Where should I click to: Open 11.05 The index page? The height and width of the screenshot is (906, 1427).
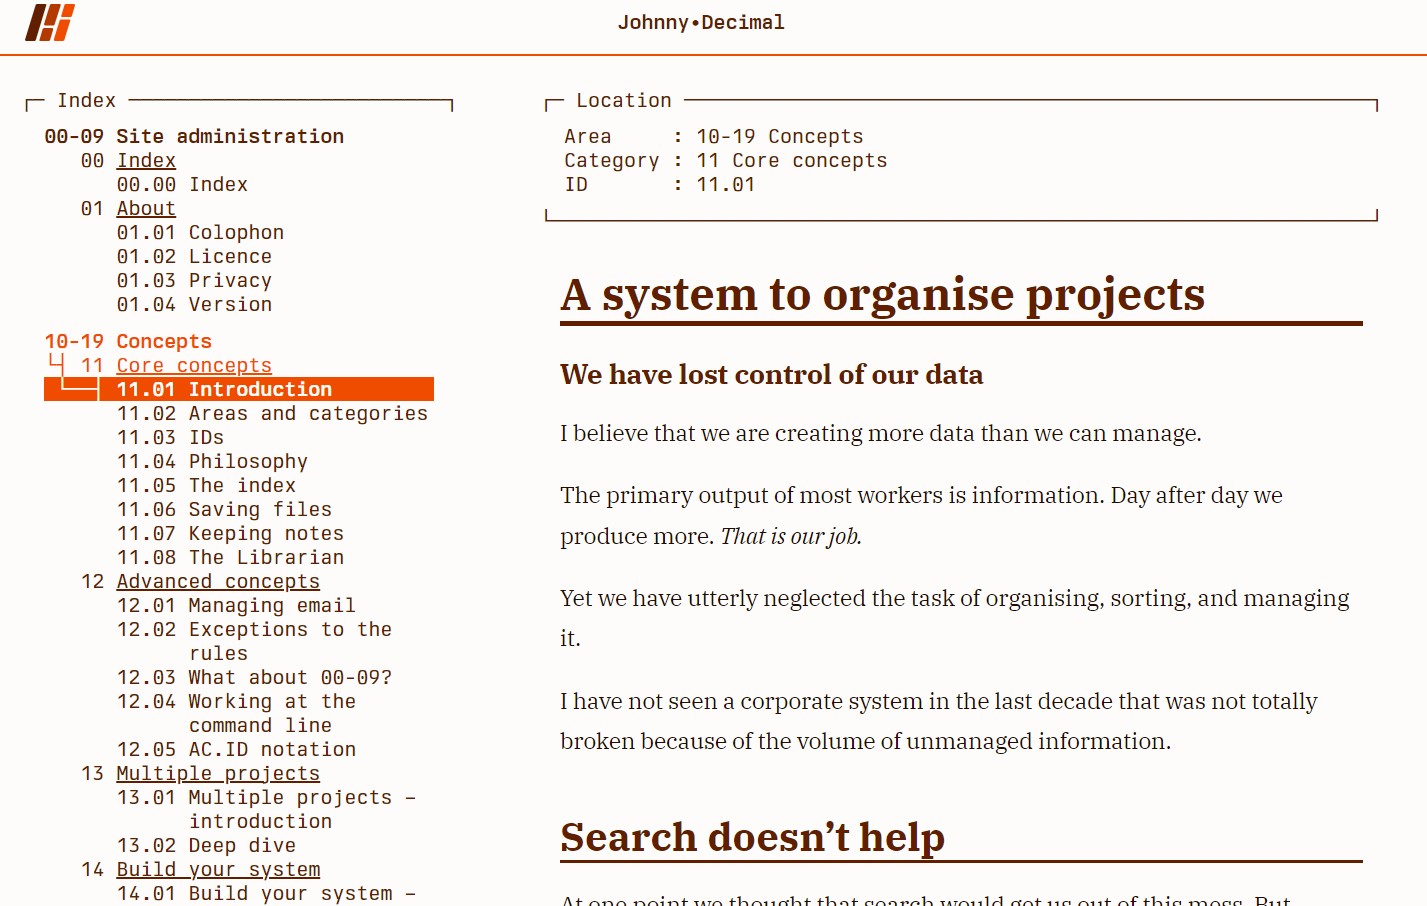(x=206, y=486)
